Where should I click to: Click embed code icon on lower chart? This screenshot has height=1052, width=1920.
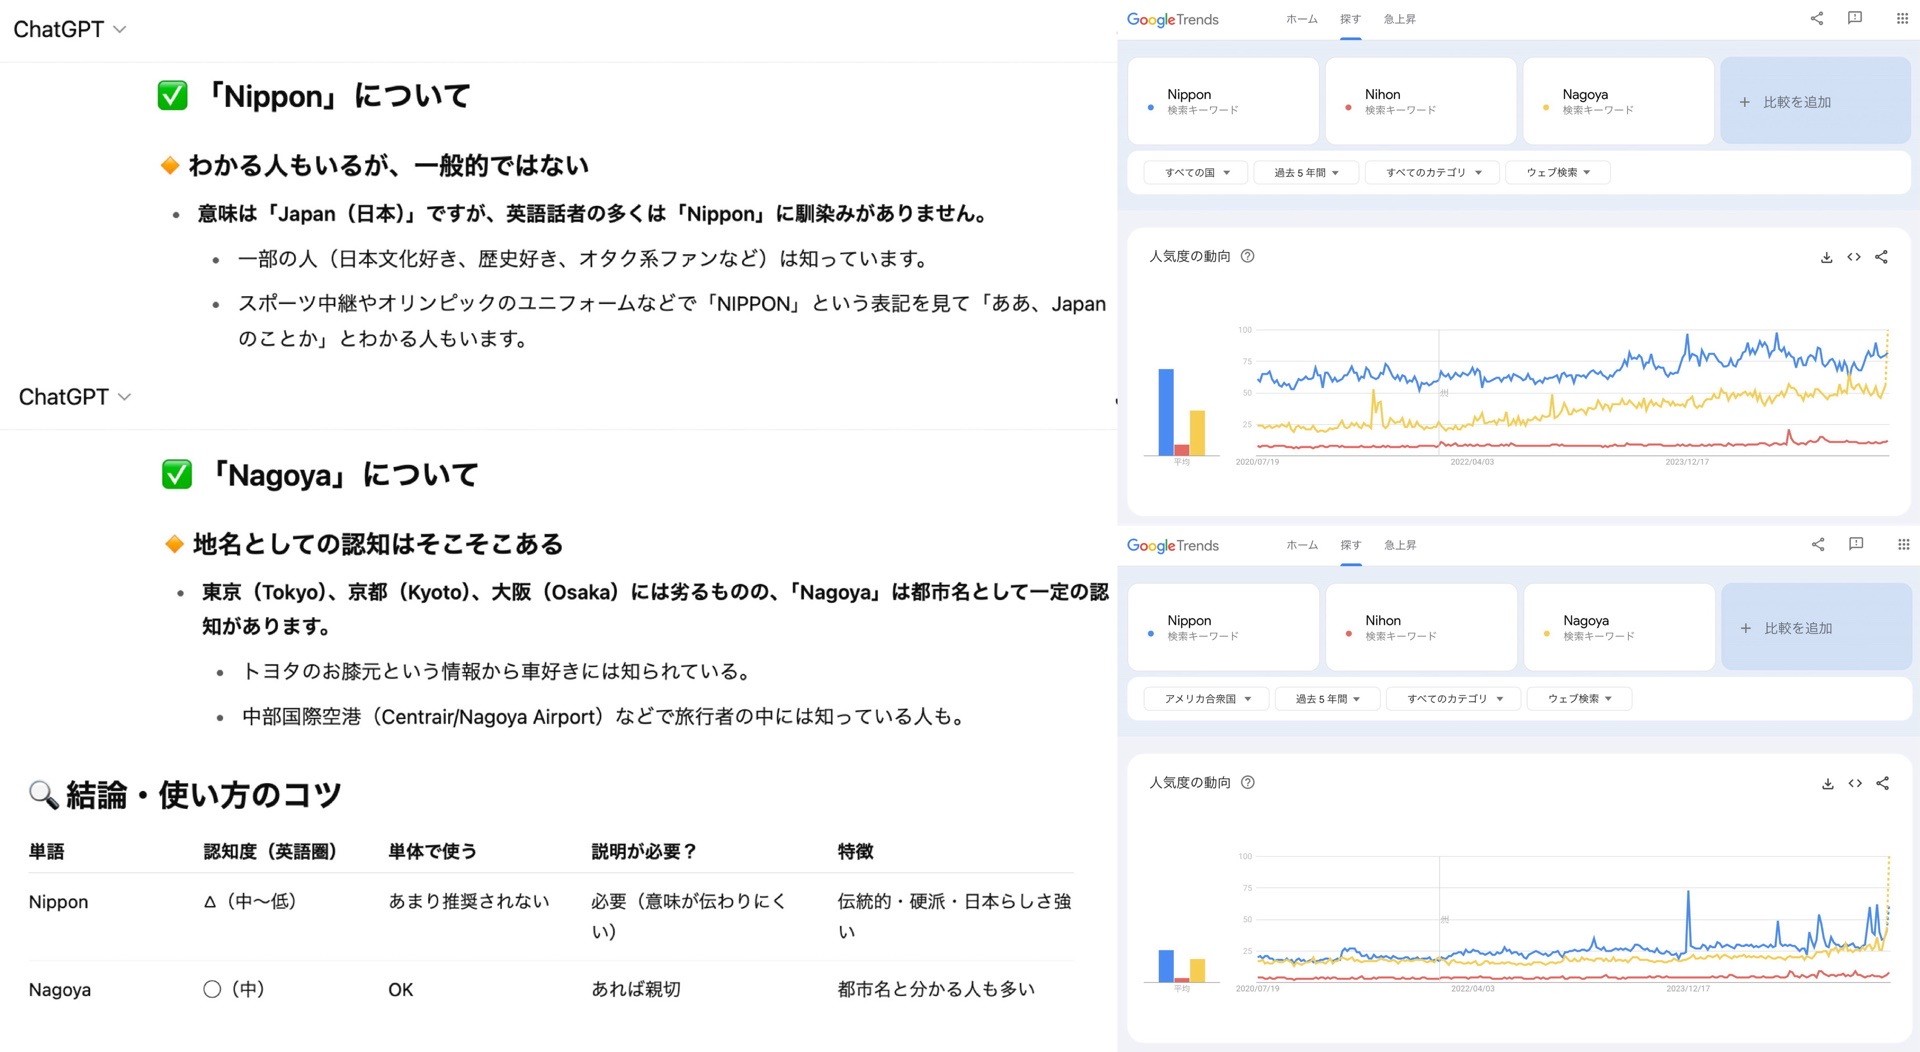[1855, 783]
